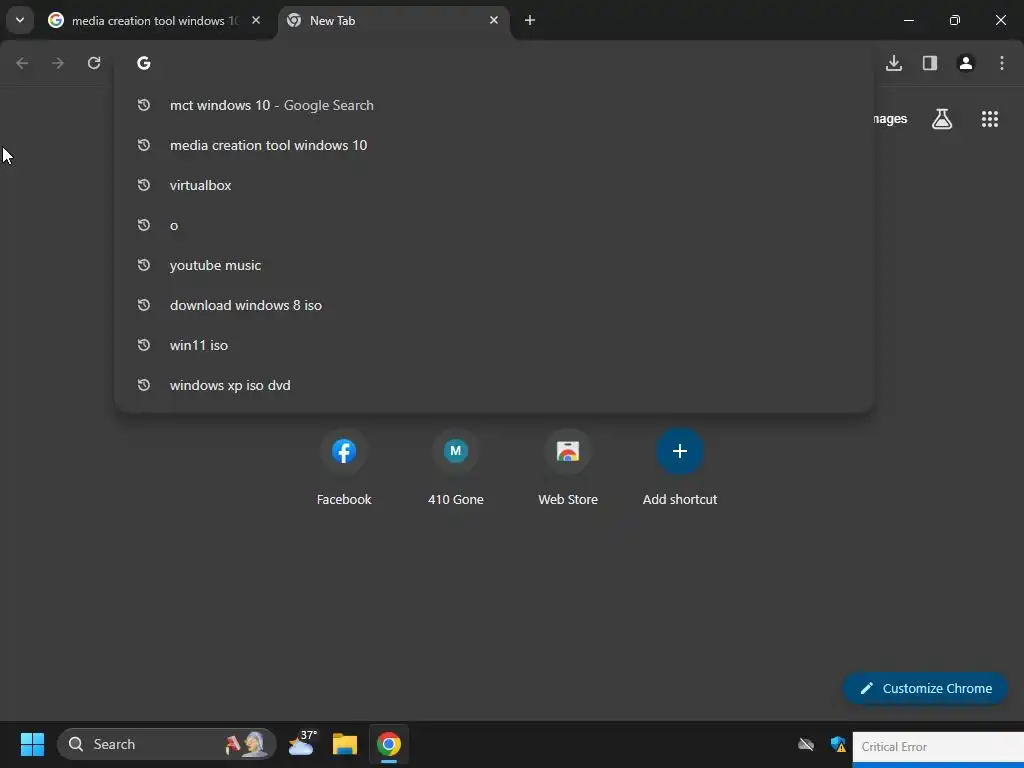Screen dimensions: 1024x768
Task: Open the weather widget showing 37°
Action: click(302, 743)
